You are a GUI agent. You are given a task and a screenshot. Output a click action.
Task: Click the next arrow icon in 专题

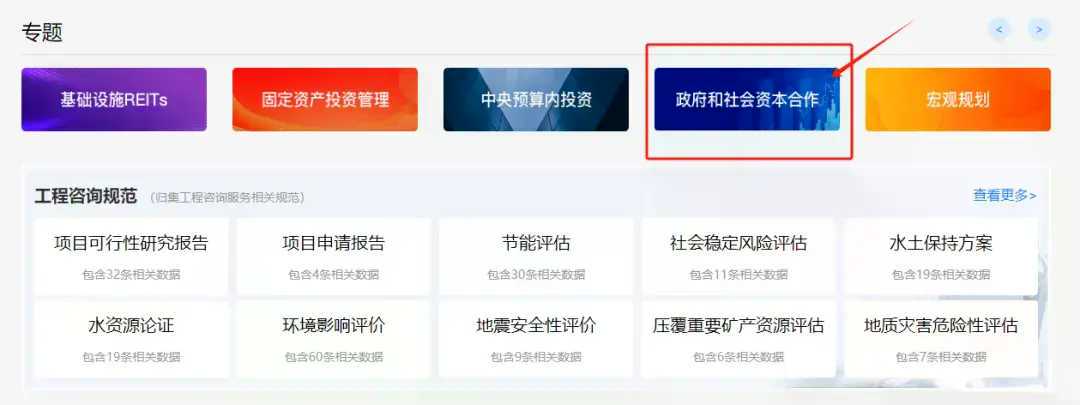pos(1039,30)
